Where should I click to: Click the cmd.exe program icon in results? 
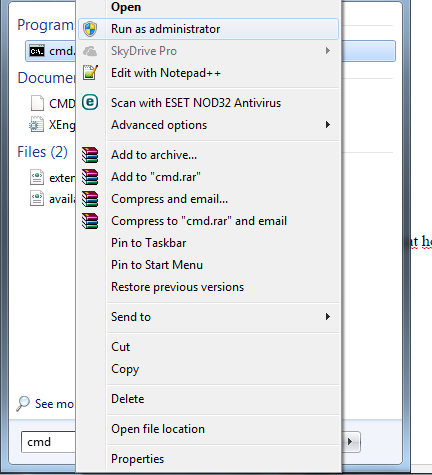(37, 51)
